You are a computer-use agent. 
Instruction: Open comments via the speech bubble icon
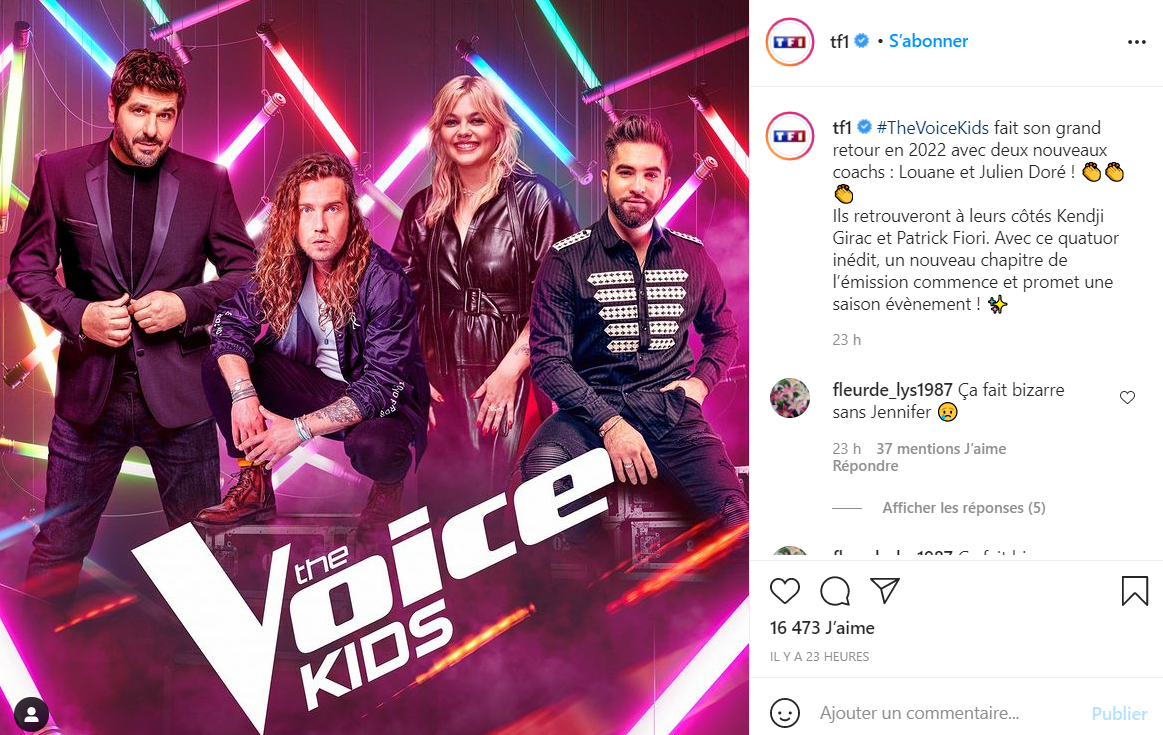click(x=835, y=591)
